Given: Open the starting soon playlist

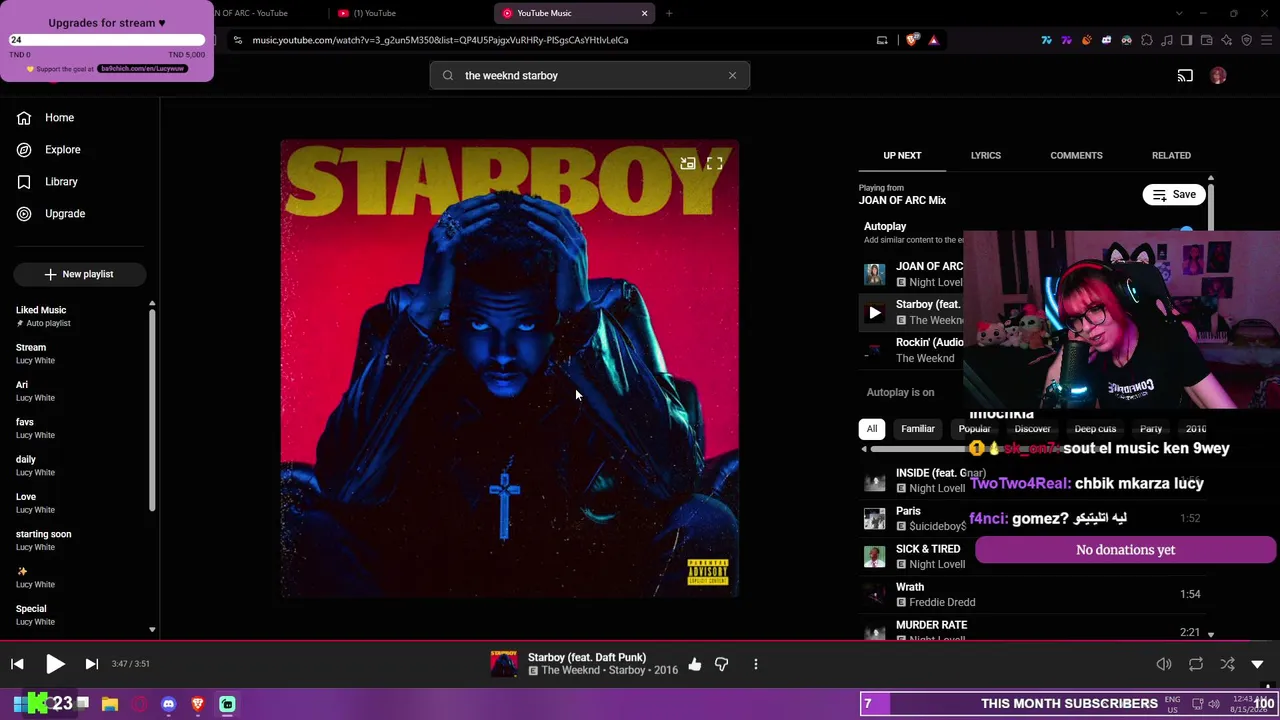Looking at the screenshot, I should pyautogui.click(x=43, y=540).
